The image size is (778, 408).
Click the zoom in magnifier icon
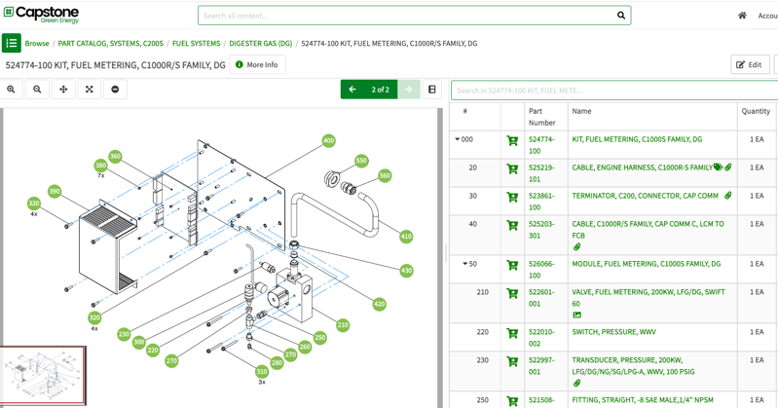11,89
